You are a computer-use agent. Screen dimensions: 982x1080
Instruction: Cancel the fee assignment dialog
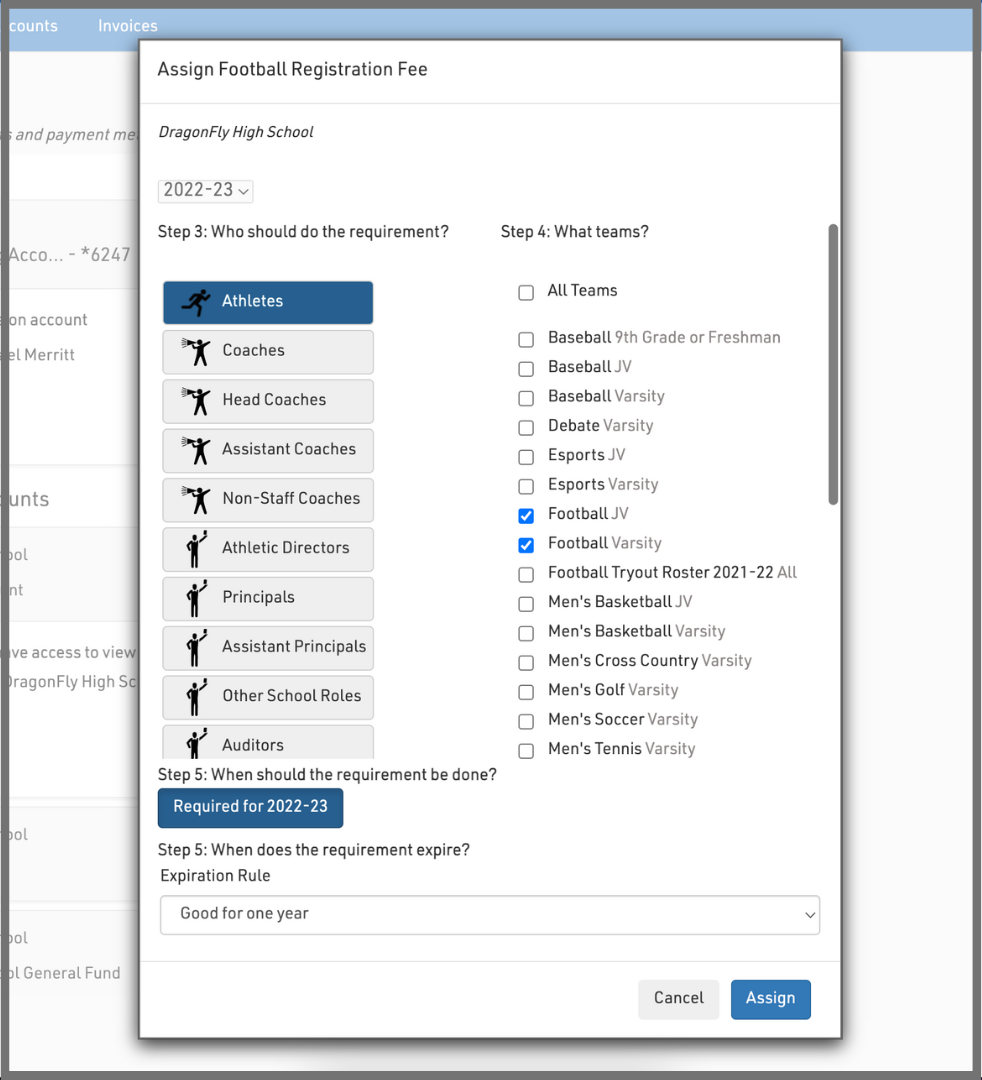pyautogui.click(x=678, y=998)
